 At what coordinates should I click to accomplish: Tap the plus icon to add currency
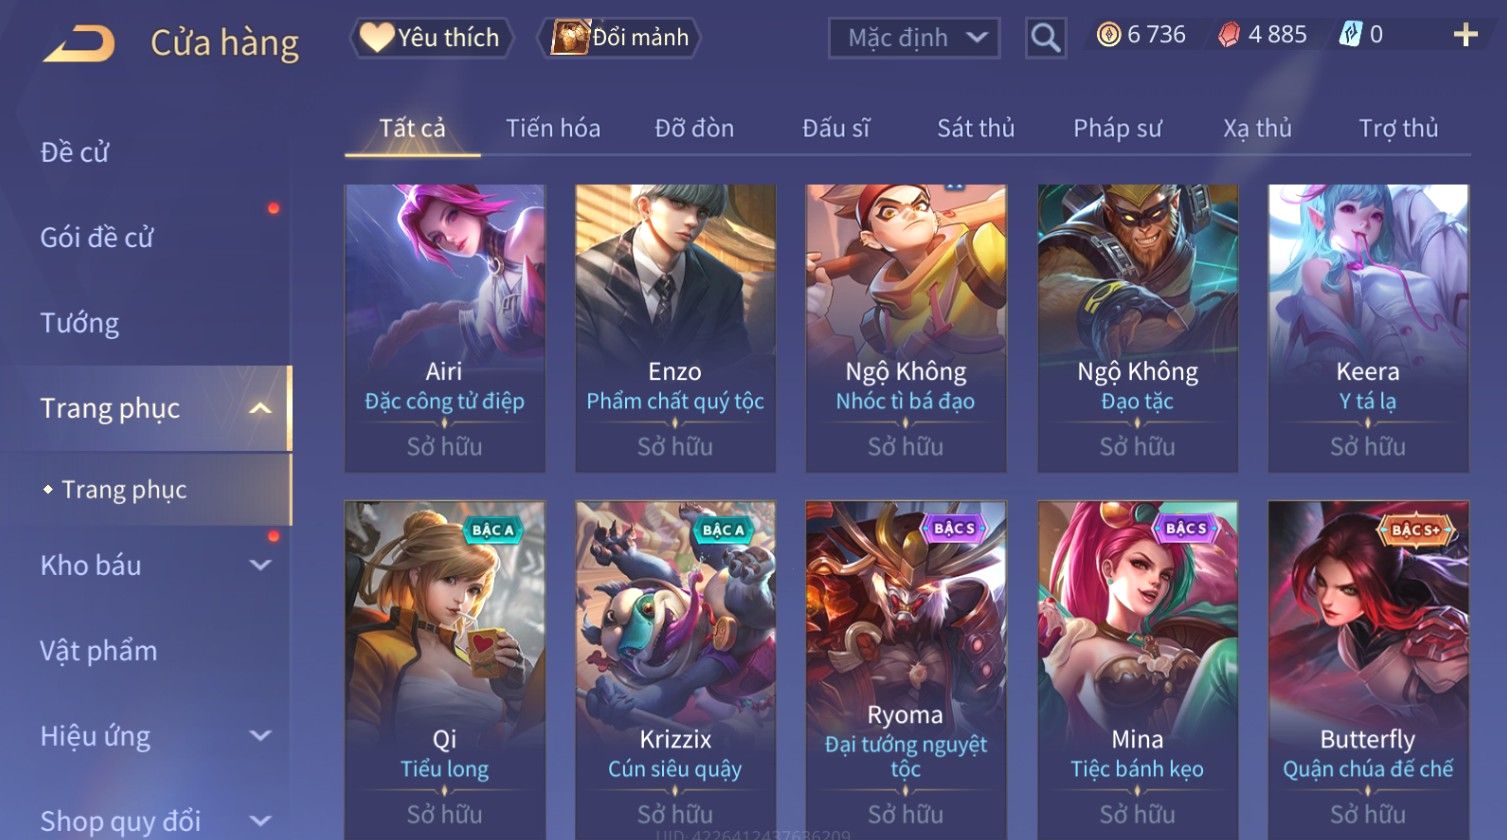[1465, 35]
